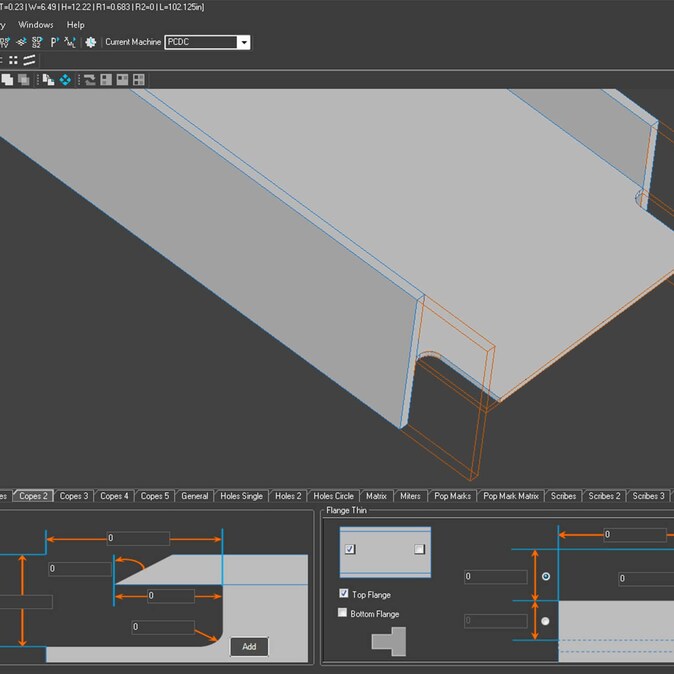Check the Bottom Flange checkbox
674x674 pixels.
(x=342, y=613)
